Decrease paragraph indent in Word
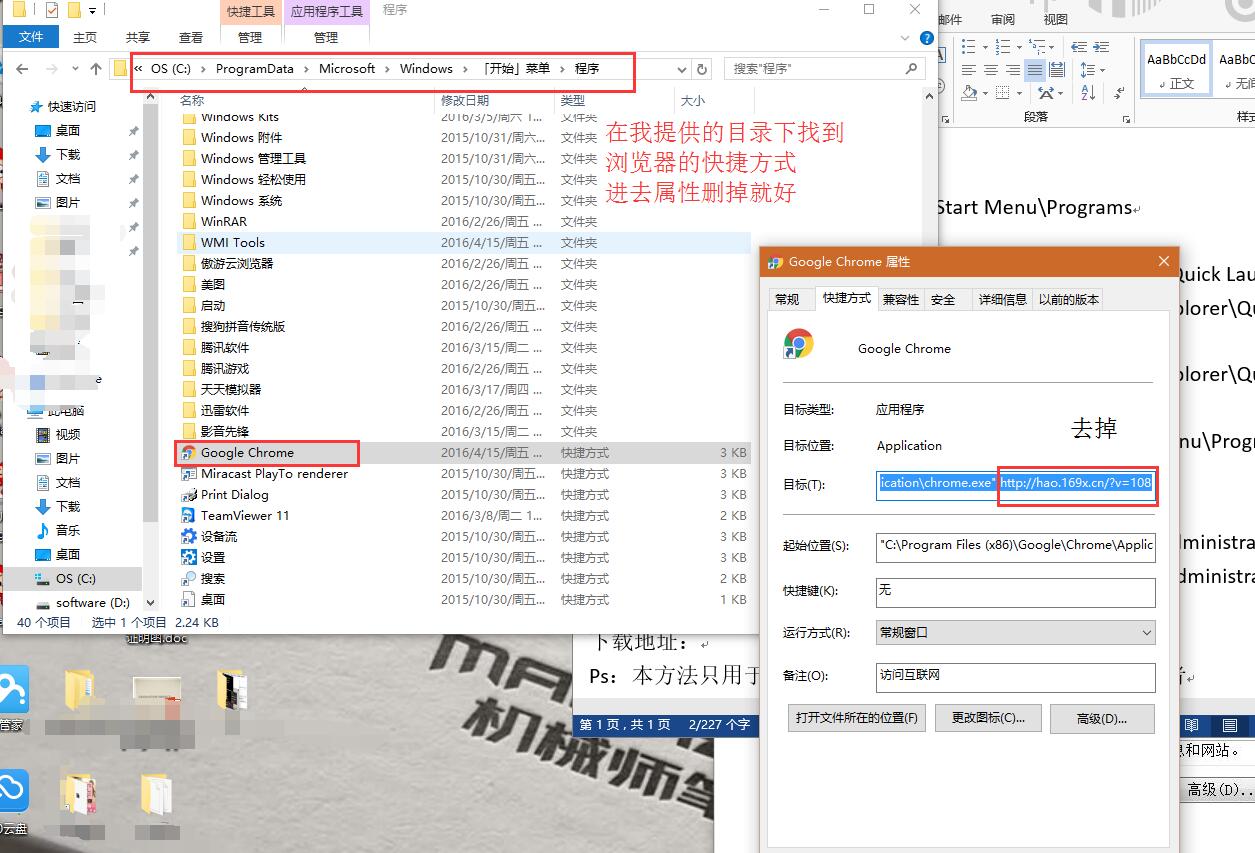This screenshot has height=853, width=1255. pos(1077,47)
